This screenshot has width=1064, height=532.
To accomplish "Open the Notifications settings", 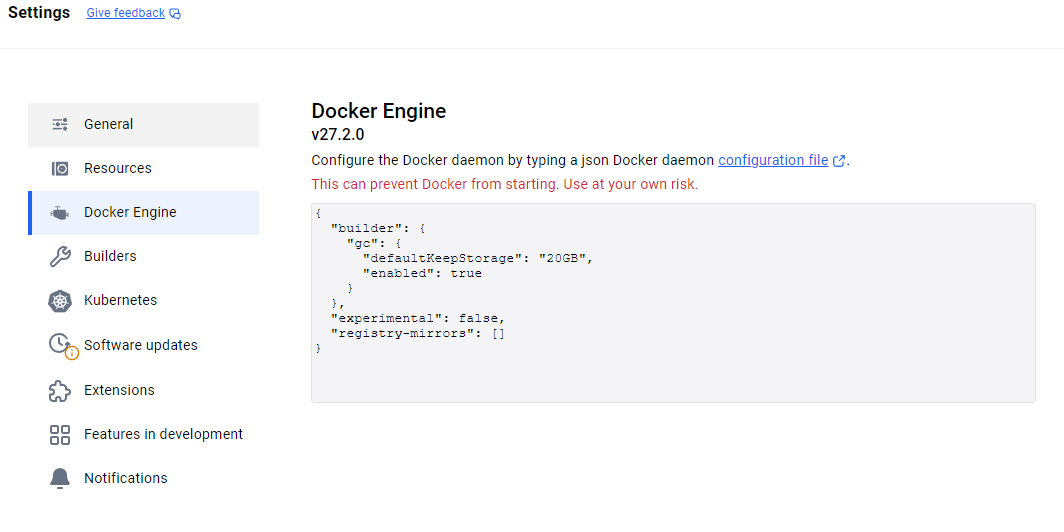I will [143, 478].
